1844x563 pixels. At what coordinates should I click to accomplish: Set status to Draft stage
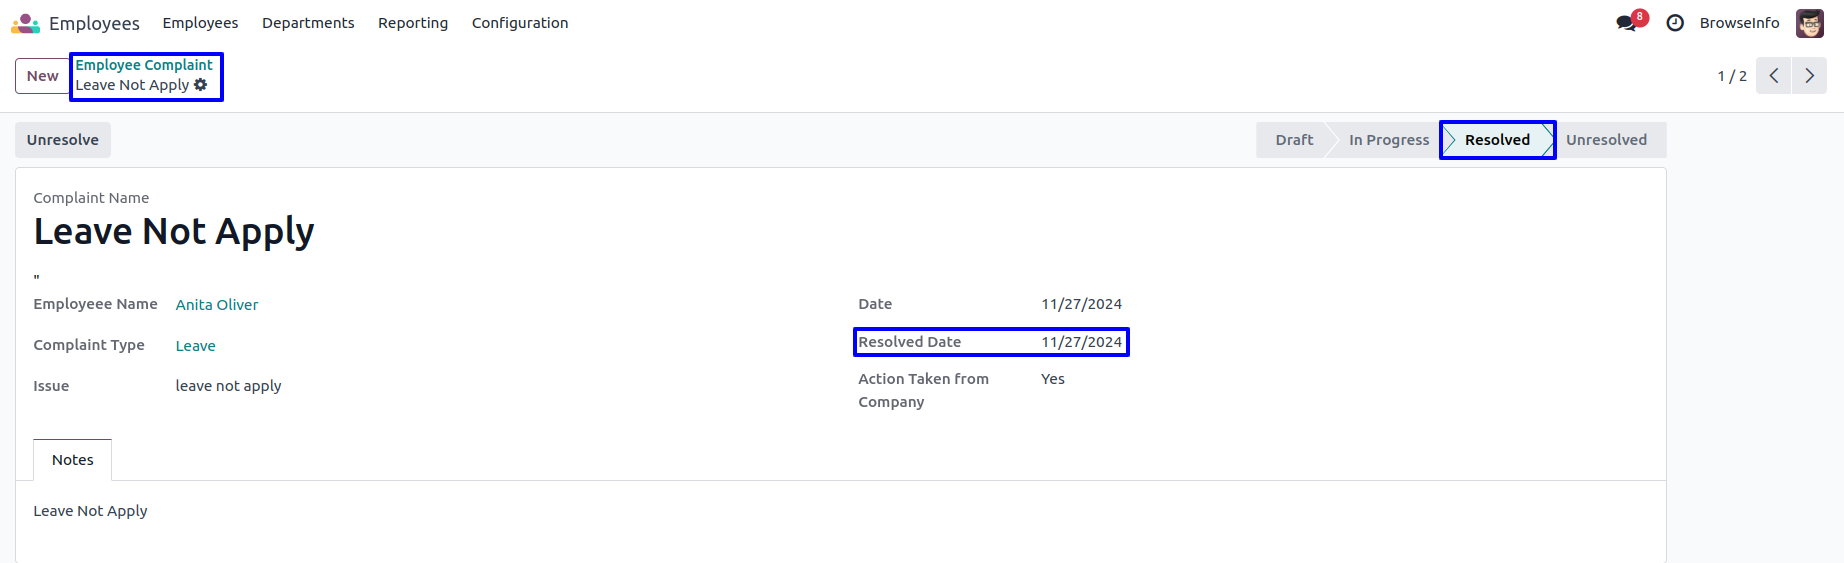[1294, 140]
